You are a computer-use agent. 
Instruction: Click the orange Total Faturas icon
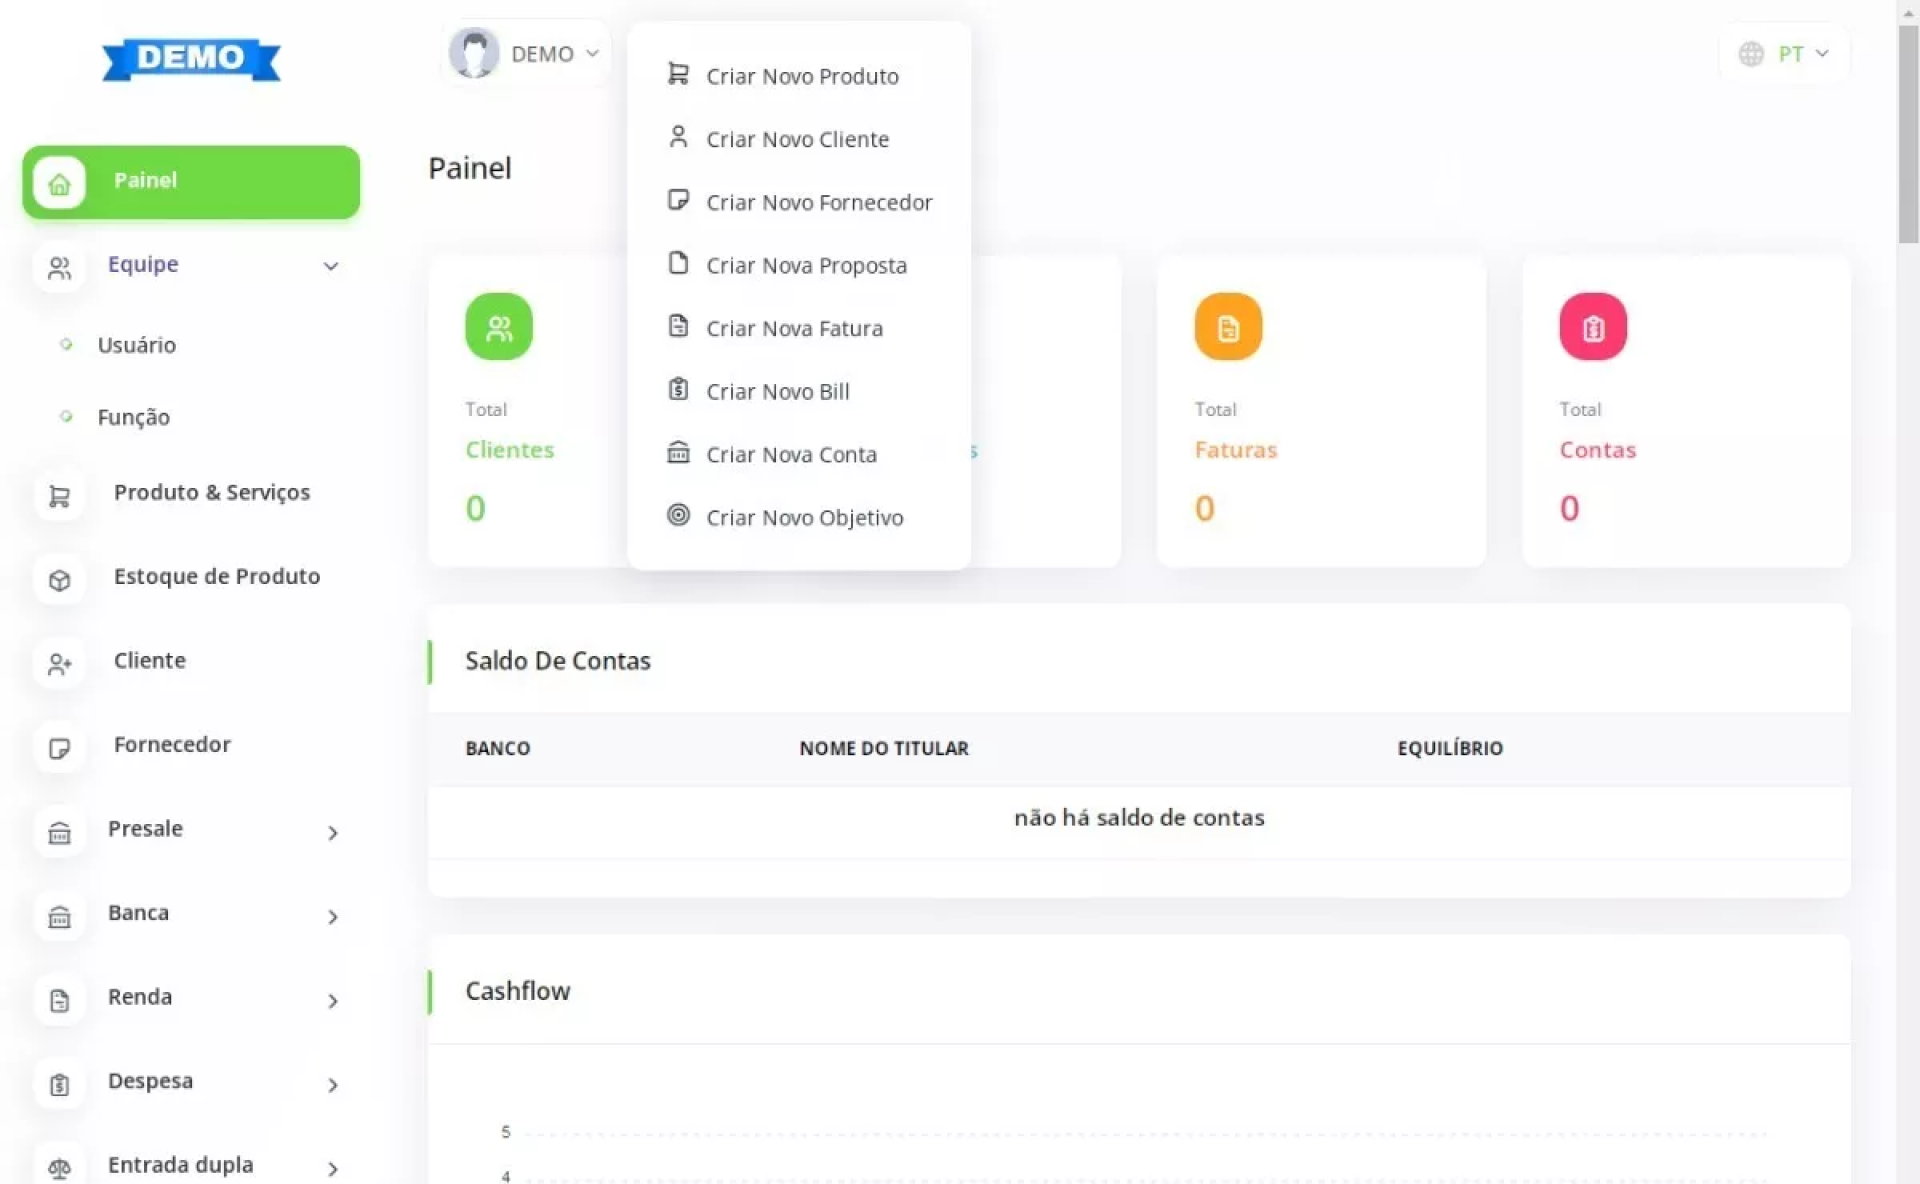[1227, 327]
